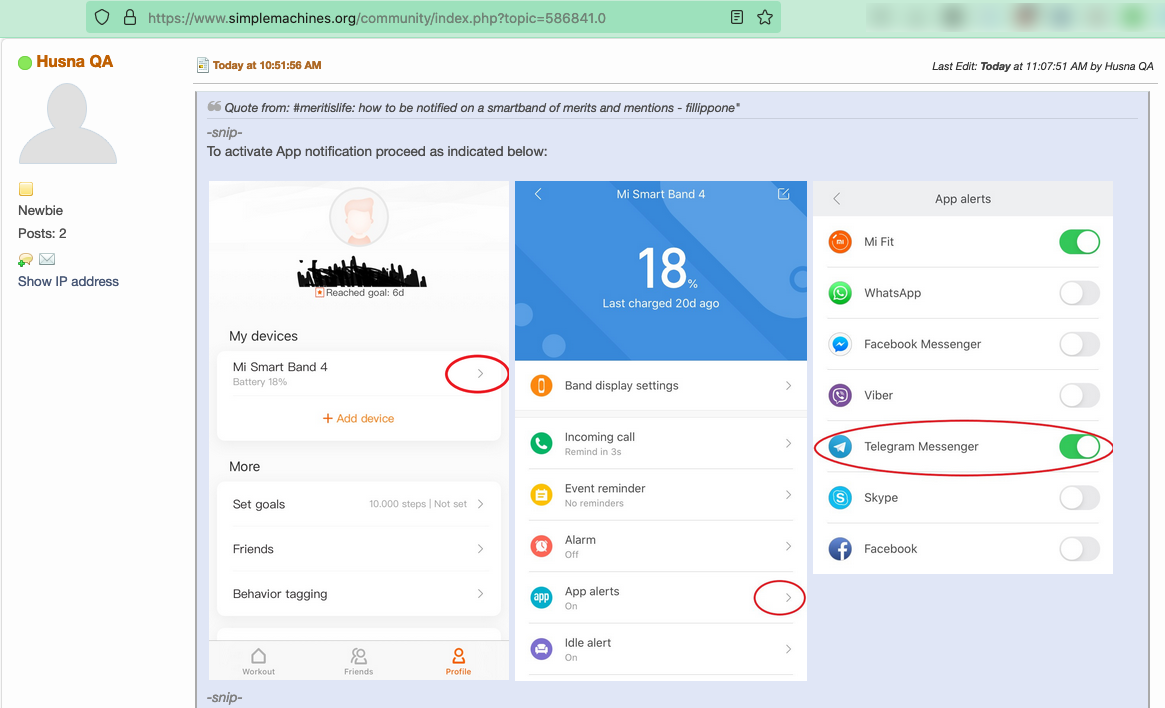Click the orange Band display settings icon
The height and width of the screenshot is (708, 1165).
pos(542,386)
